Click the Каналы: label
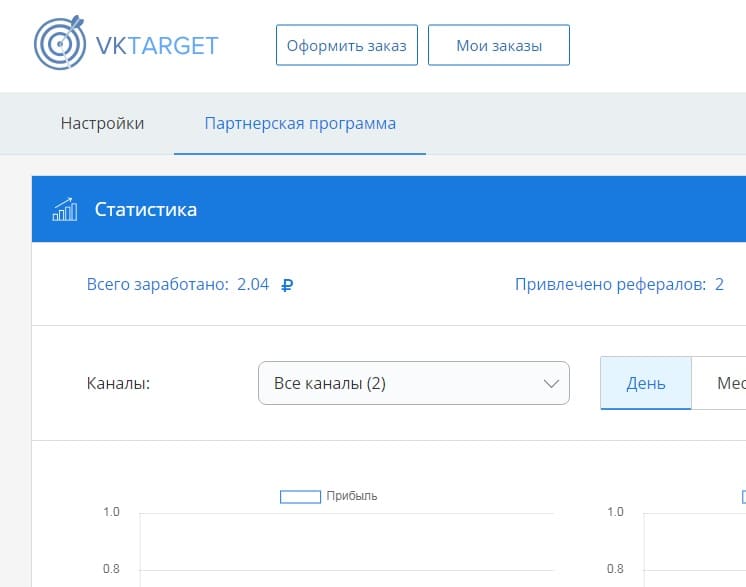746x587 pixels. [118, 383]
